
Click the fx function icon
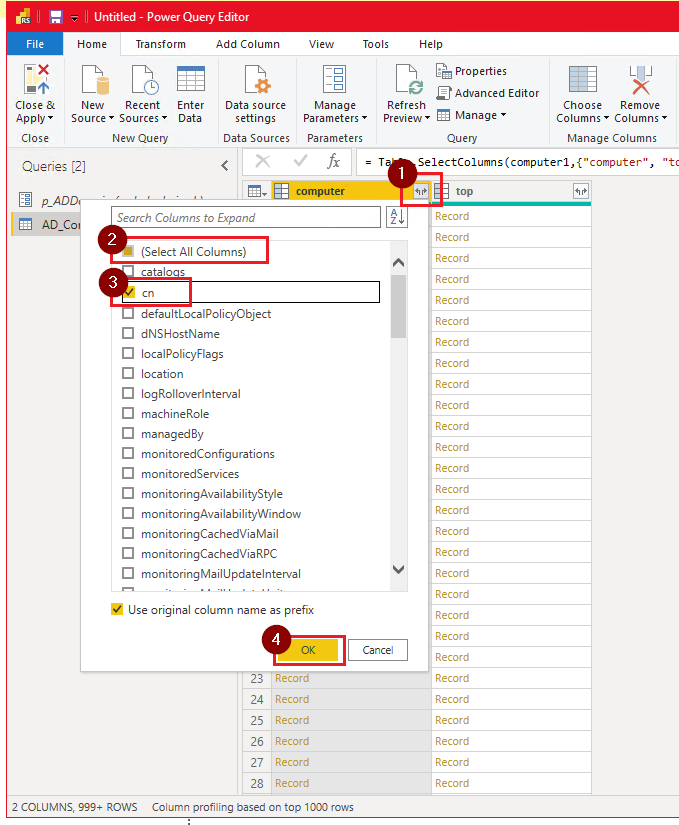coord(333,161)
